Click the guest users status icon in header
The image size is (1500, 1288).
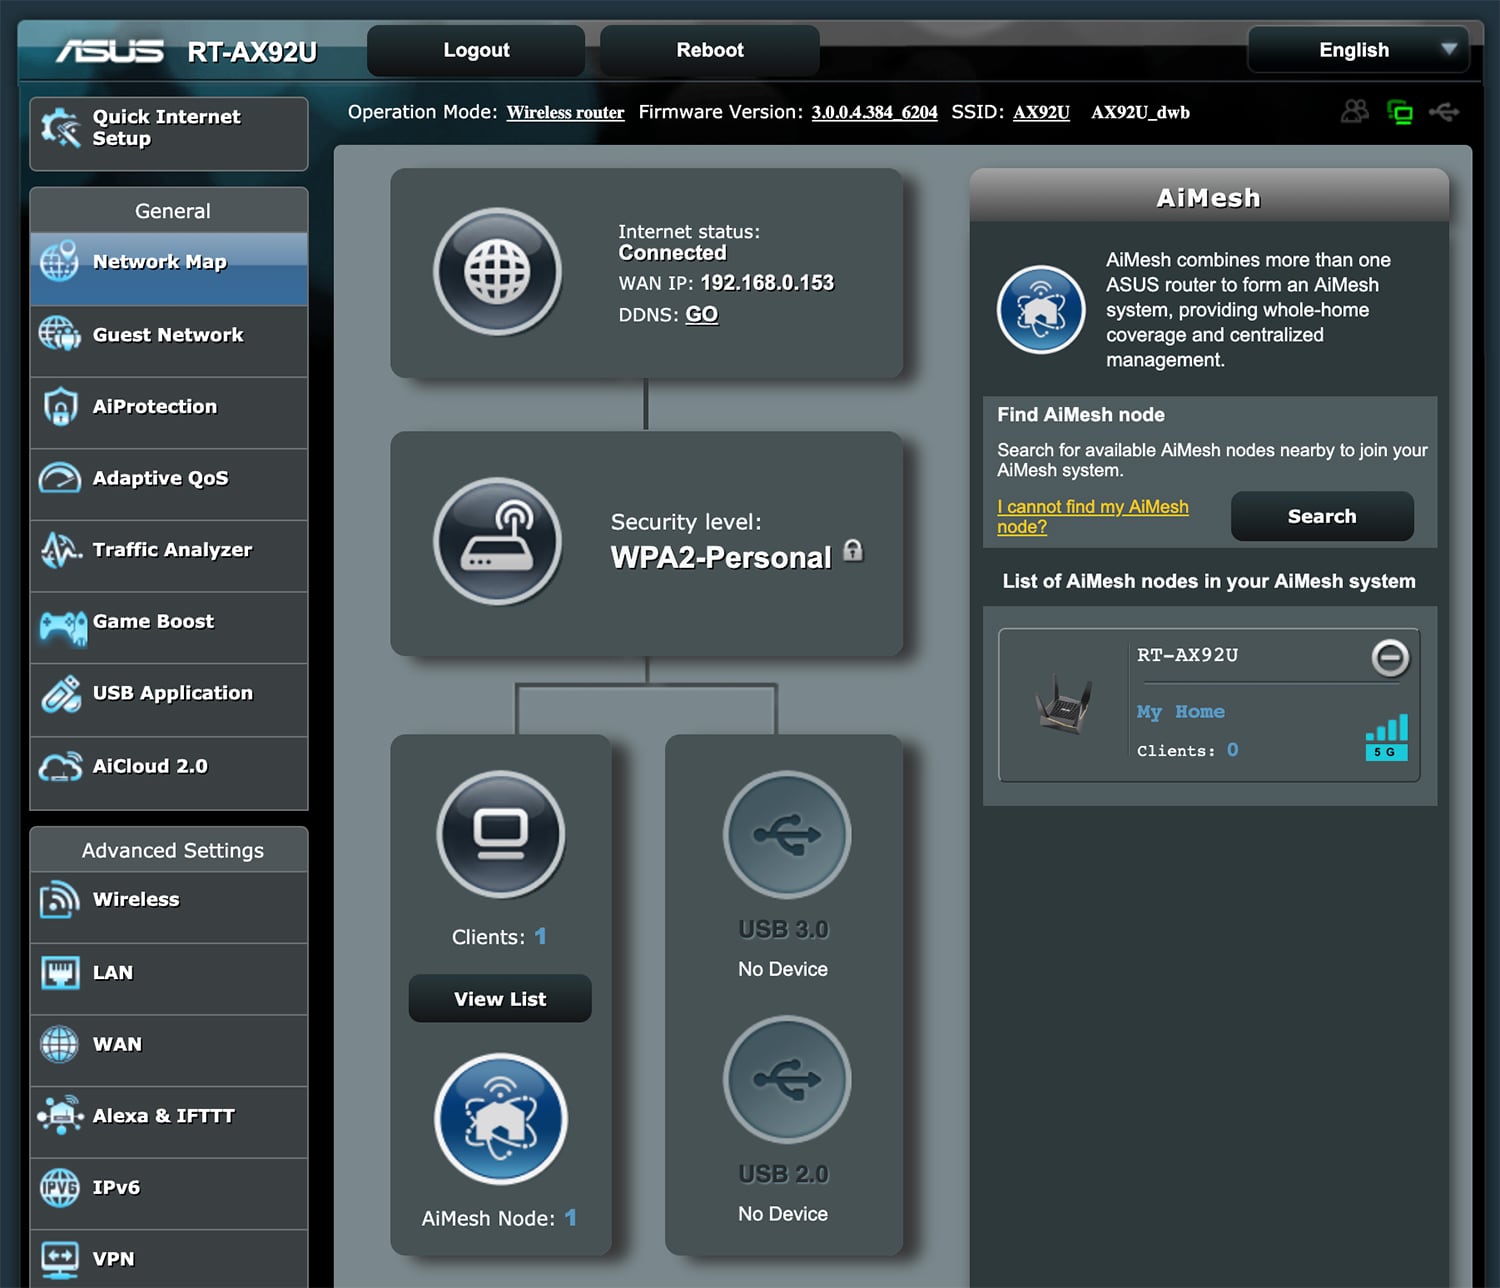click(x=1355, y=111)
